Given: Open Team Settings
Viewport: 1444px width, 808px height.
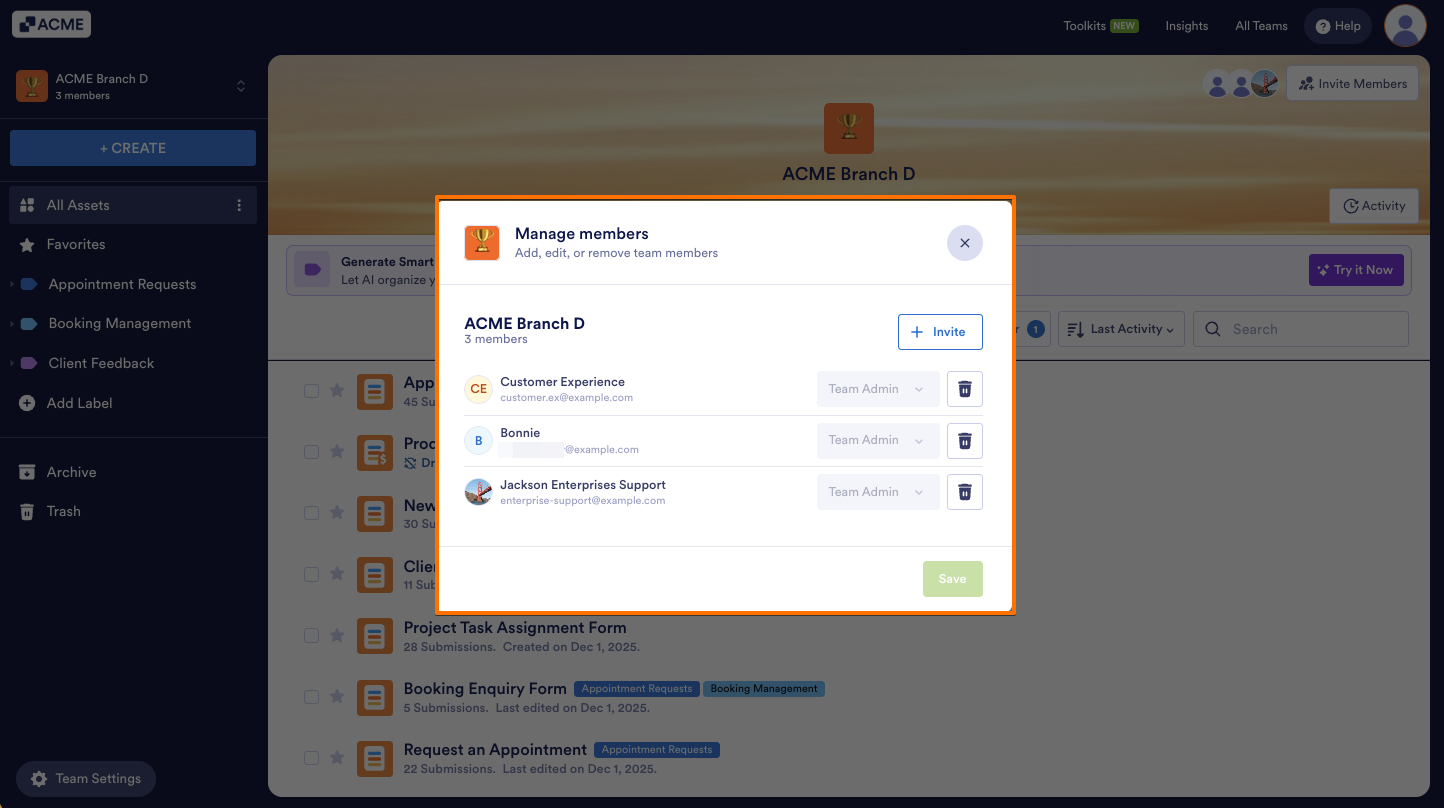Looking at the screenshot, I should pyautogui.click(x=86, y=779).
